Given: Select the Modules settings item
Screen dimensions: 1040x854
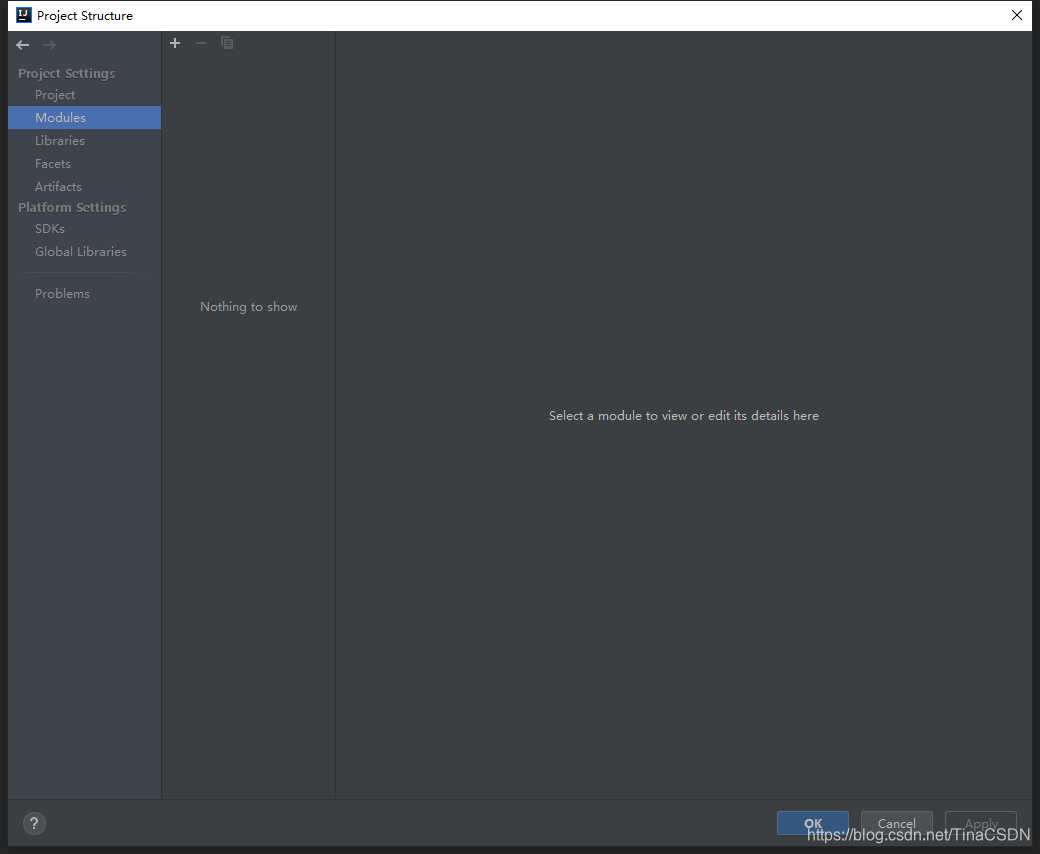Looking at the screenshot, I should [84, 117].
